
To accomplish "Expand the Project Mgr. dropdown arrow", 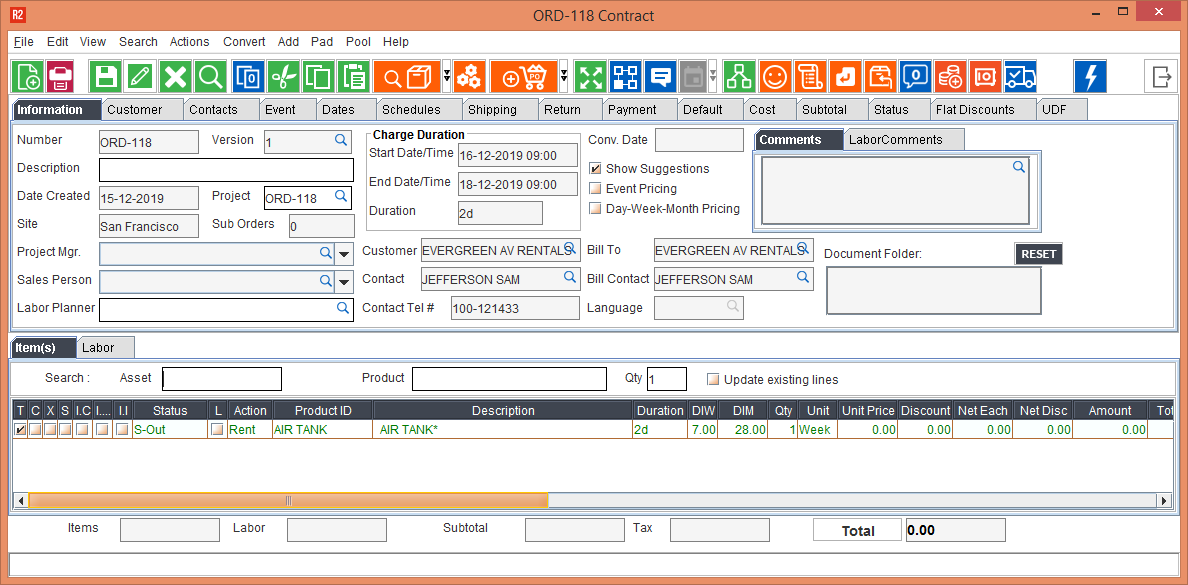I will pyautogui.click(x=345, y=254).
